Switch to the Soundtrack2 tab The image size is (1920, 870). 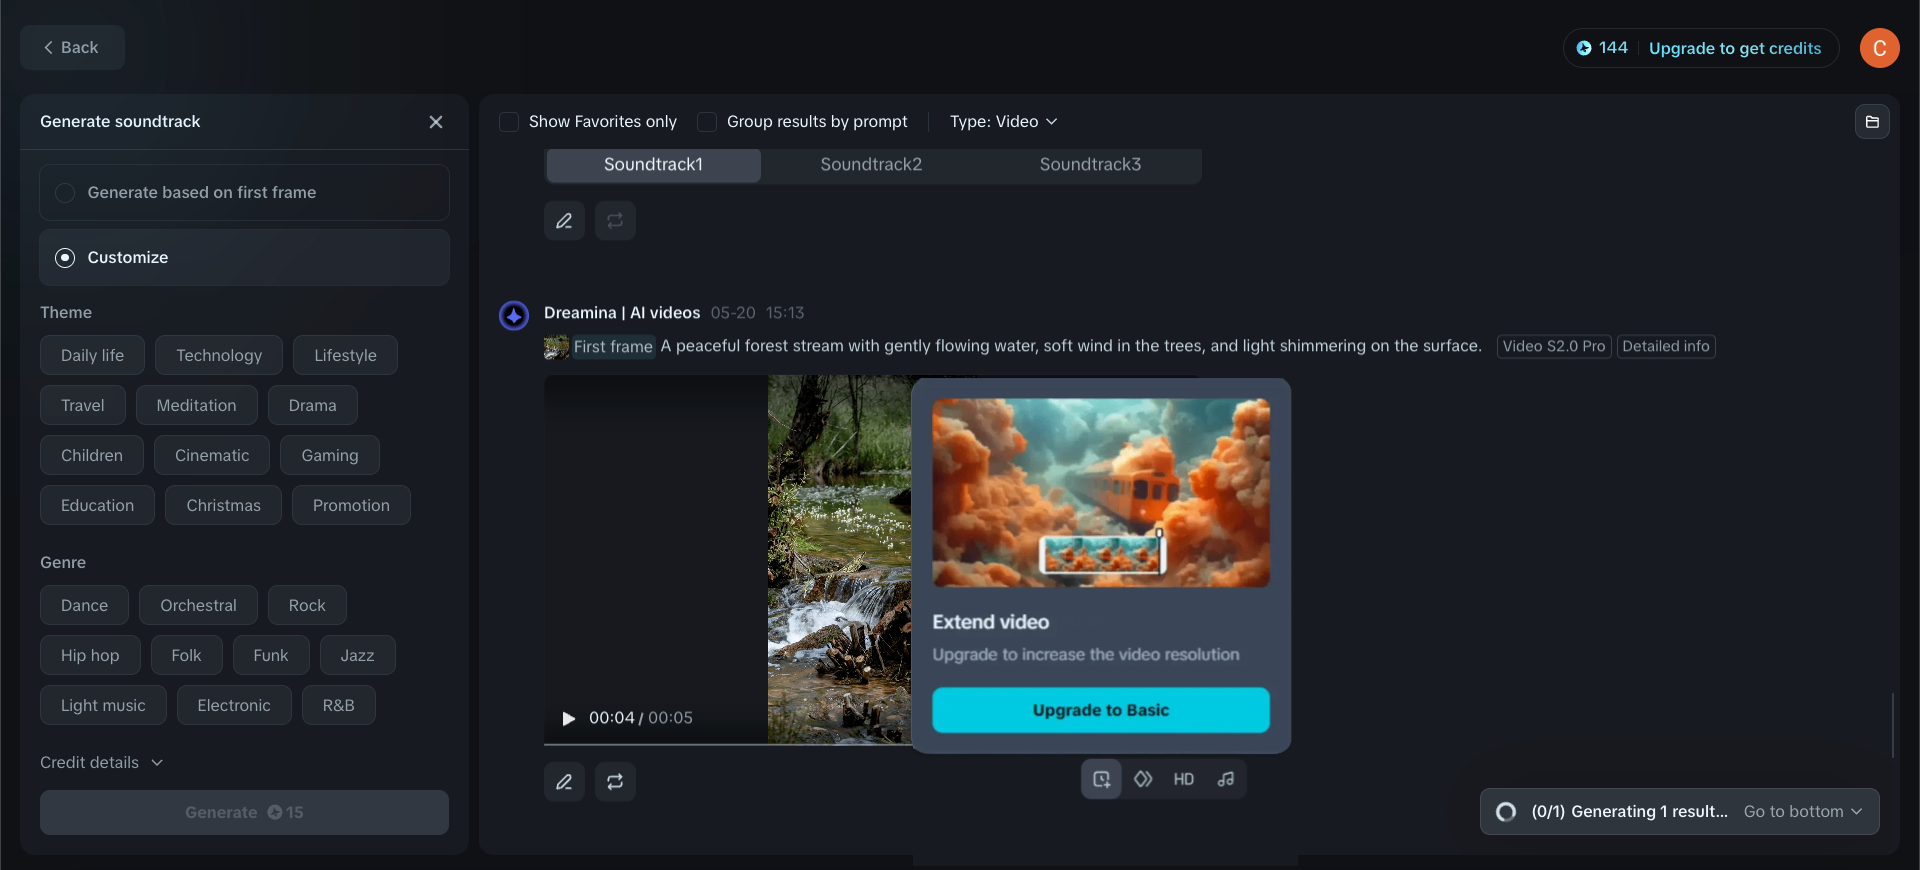[871, 165]
